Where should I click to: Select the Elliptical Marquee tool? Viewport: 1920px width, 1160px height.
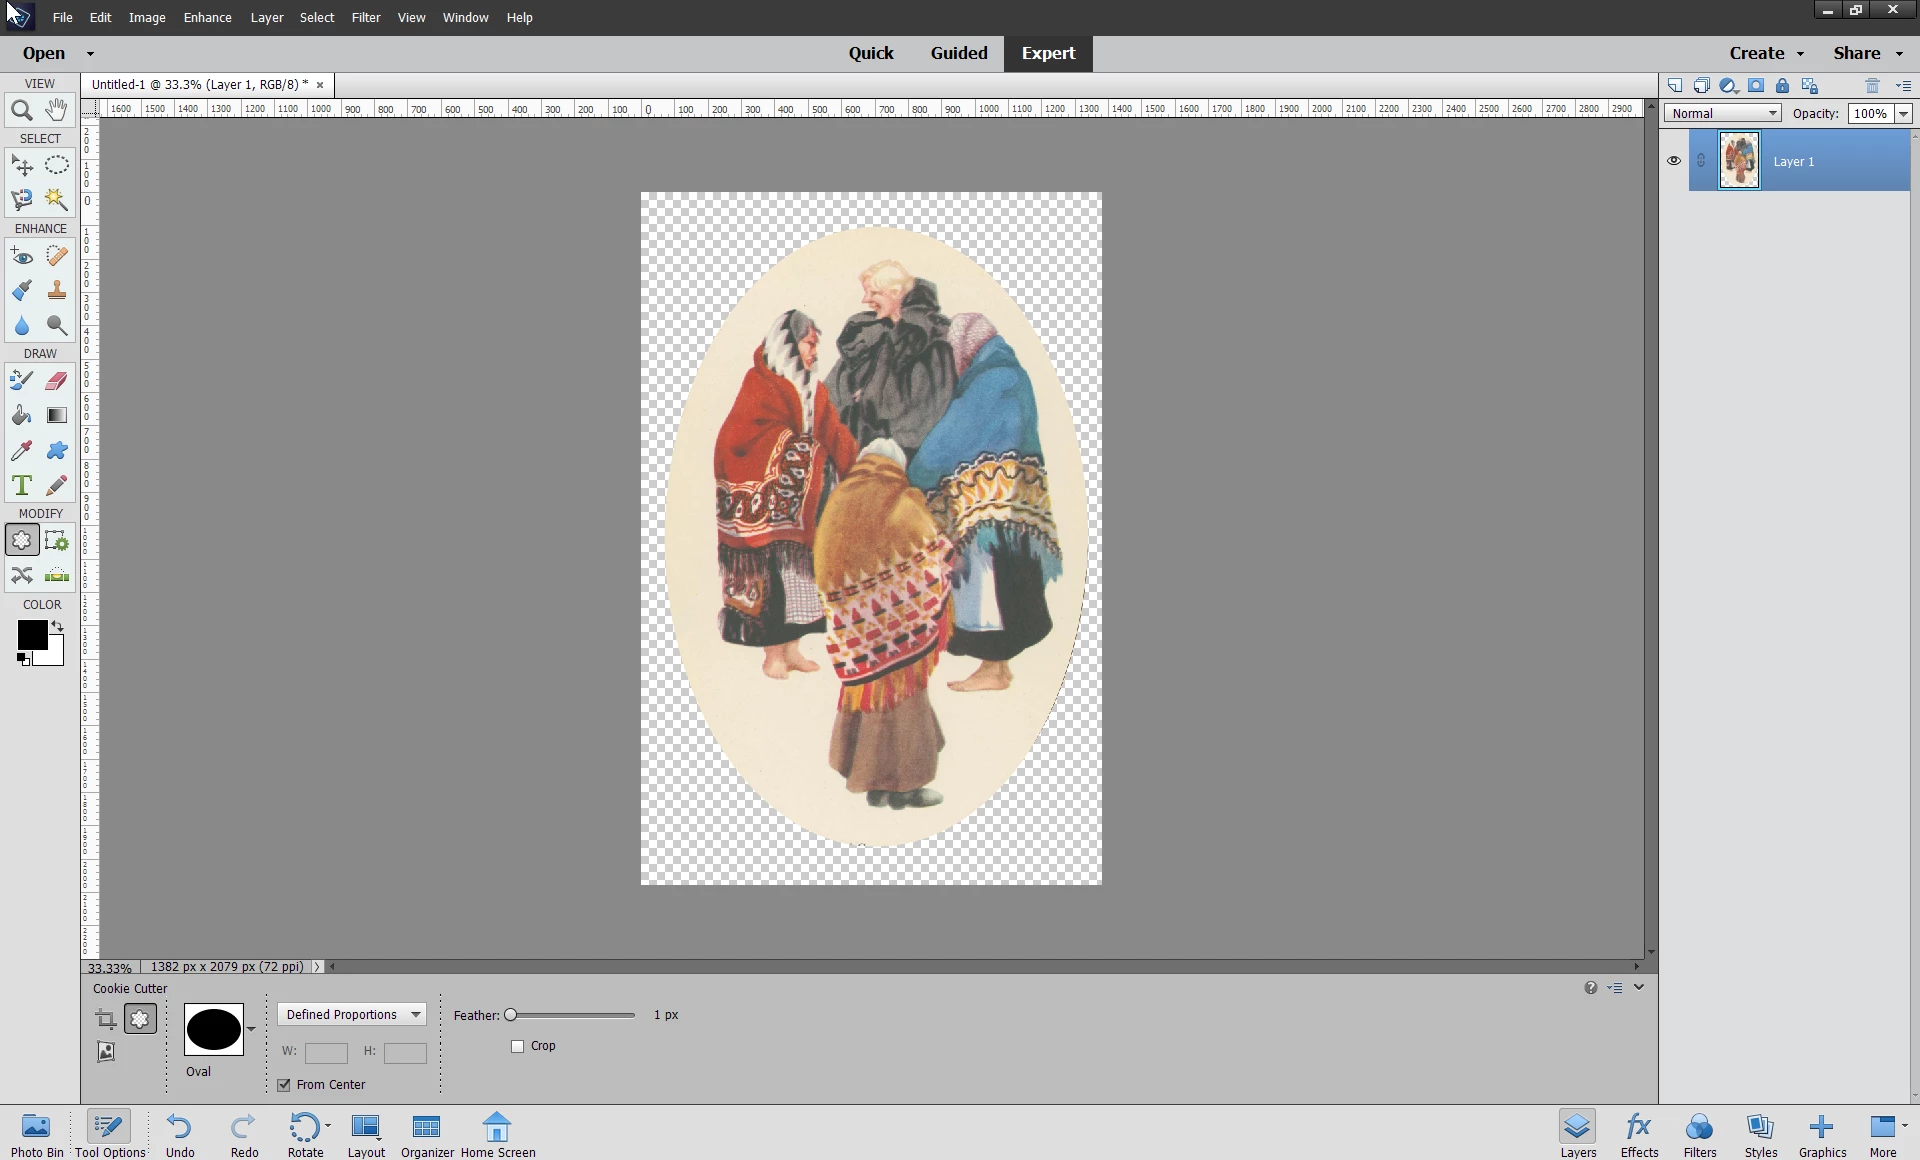(57, 165)
